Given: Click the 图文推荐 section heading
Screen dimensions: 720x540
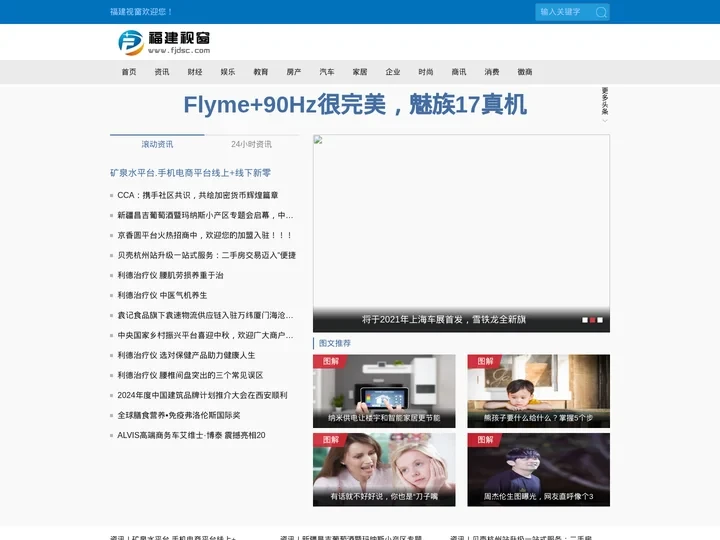Looking at the screenshot, I should pyautogui.click(x=335, y=343).
